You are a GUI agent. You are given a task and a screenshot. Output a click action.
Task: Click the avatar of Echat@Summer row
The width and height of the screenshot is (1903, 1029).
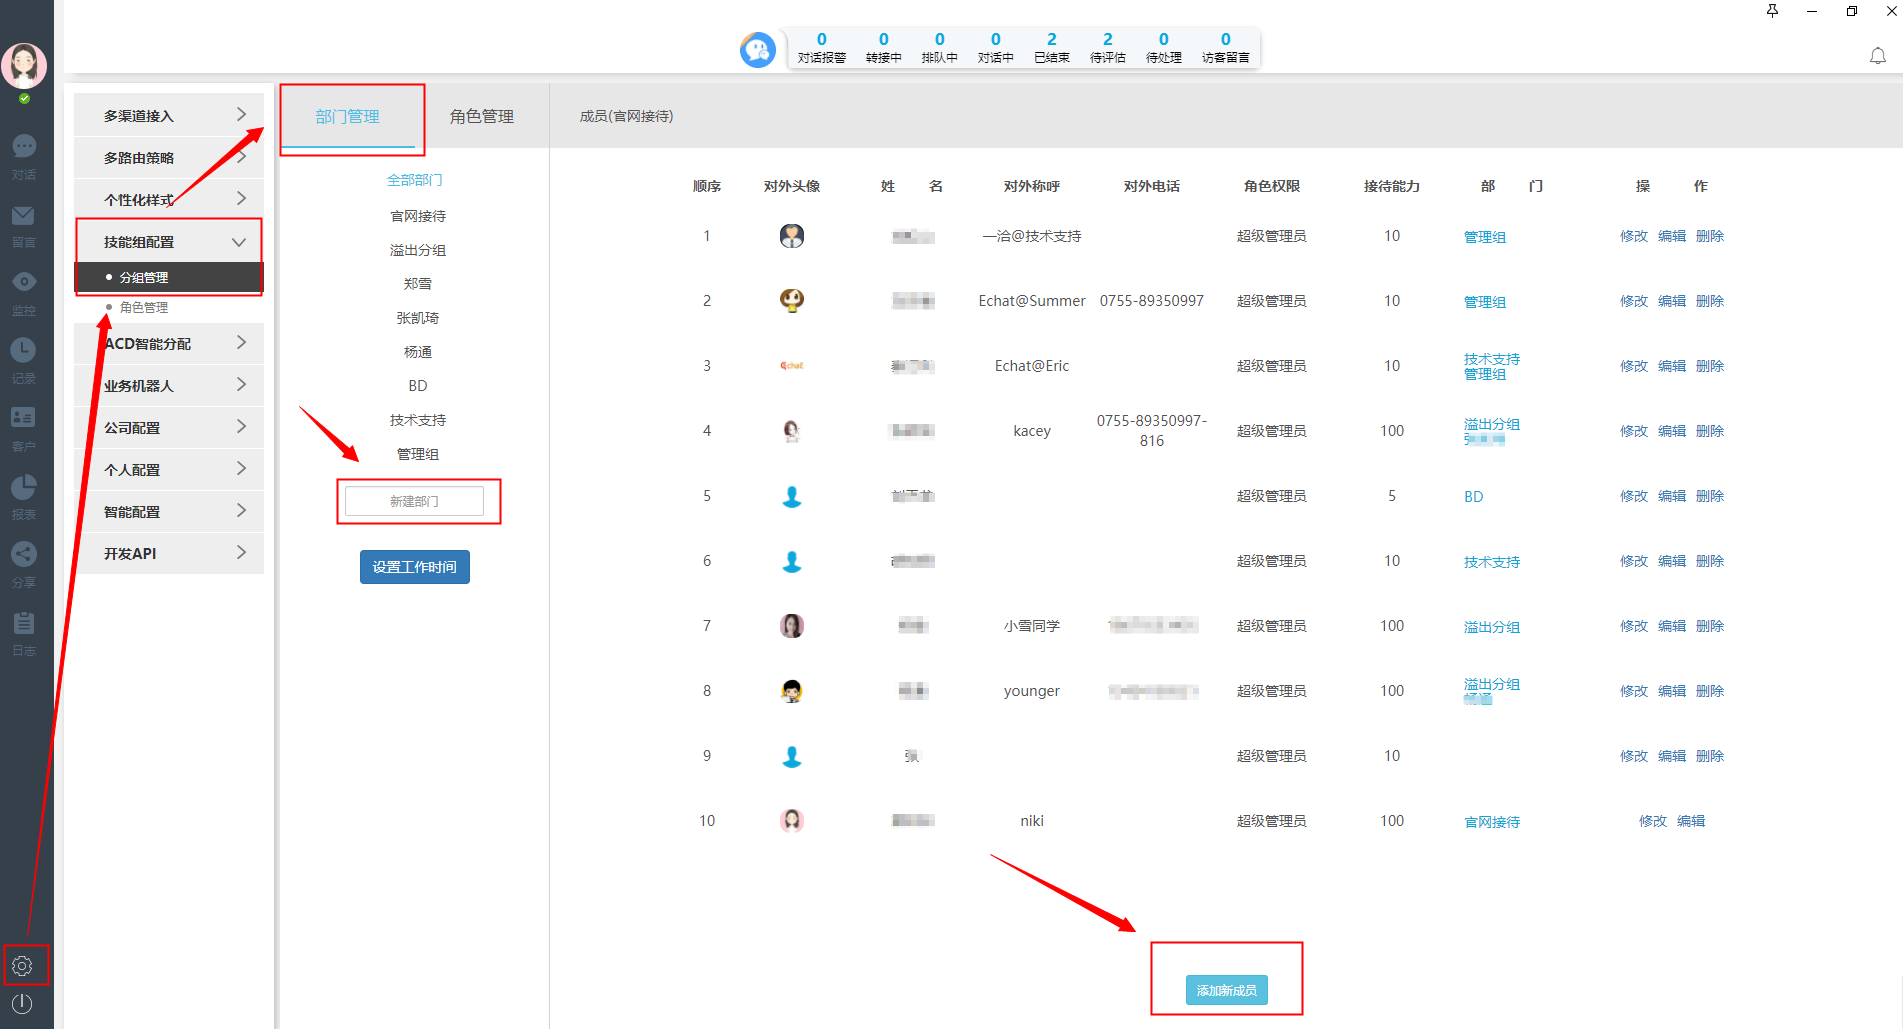(x=792, y=301)
